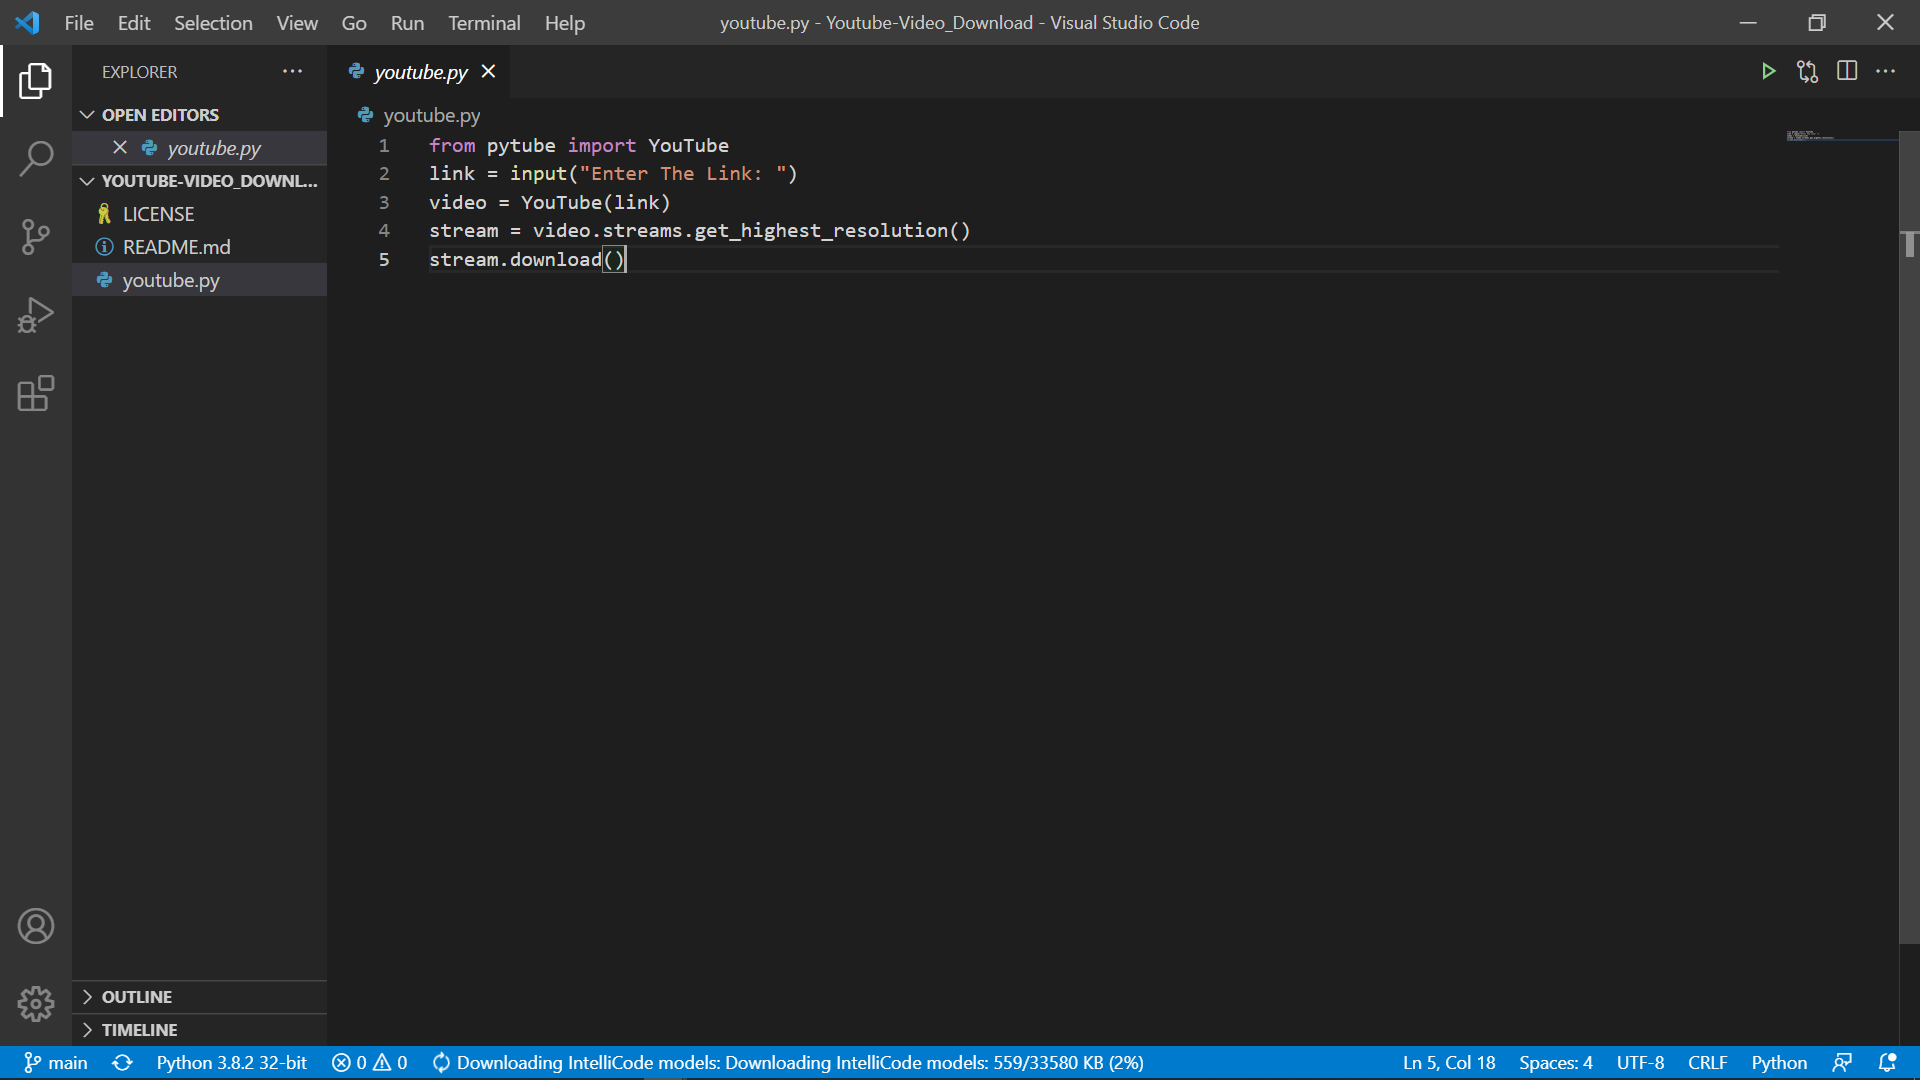The width and height of the screenshot is (1920, 1080).
Task: Click IntelliCode download progress status
Action: point(788,1062)
